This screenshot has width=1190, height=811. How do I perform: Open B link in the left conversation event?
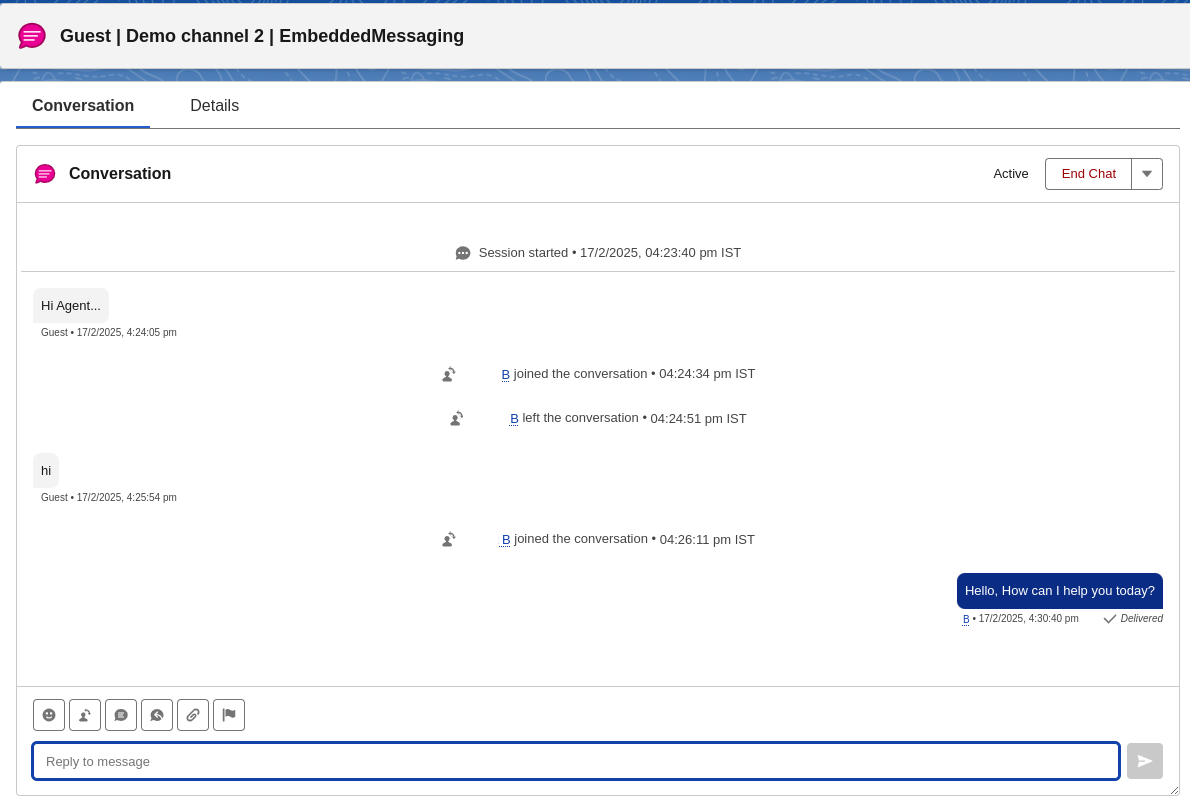(x=514, y=419)
